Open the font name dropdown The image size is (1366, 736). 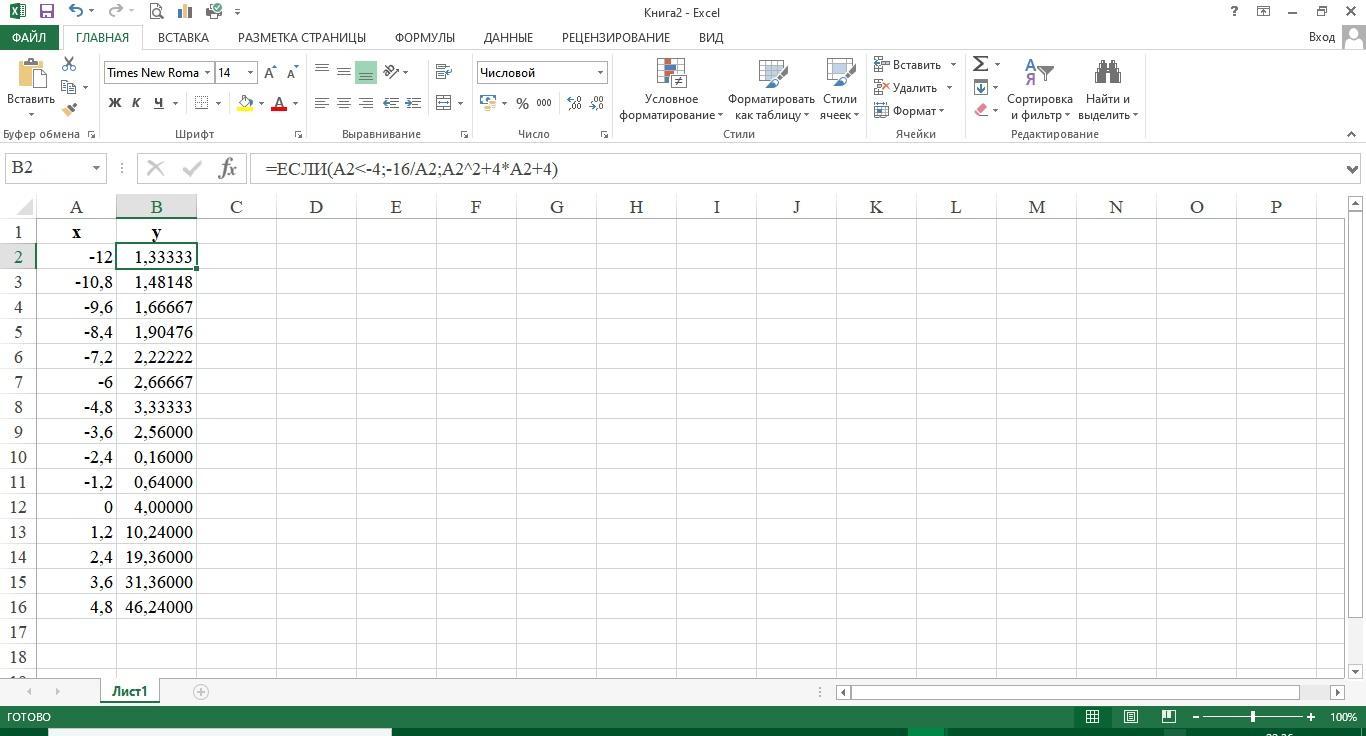point(207,72)
